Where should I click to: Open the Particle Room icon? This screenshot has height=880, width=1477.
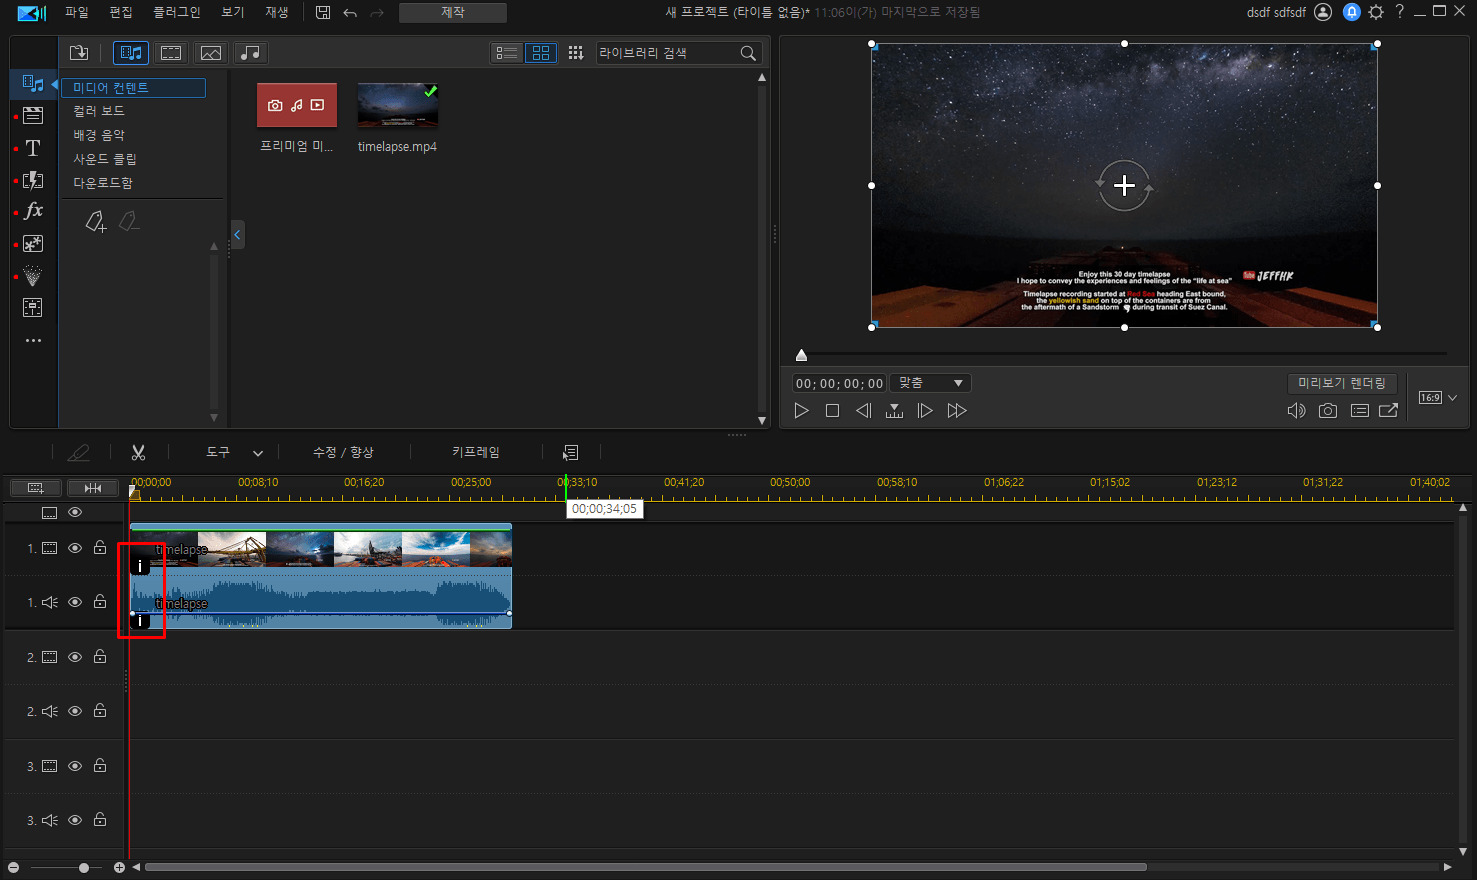click(33, 276)
